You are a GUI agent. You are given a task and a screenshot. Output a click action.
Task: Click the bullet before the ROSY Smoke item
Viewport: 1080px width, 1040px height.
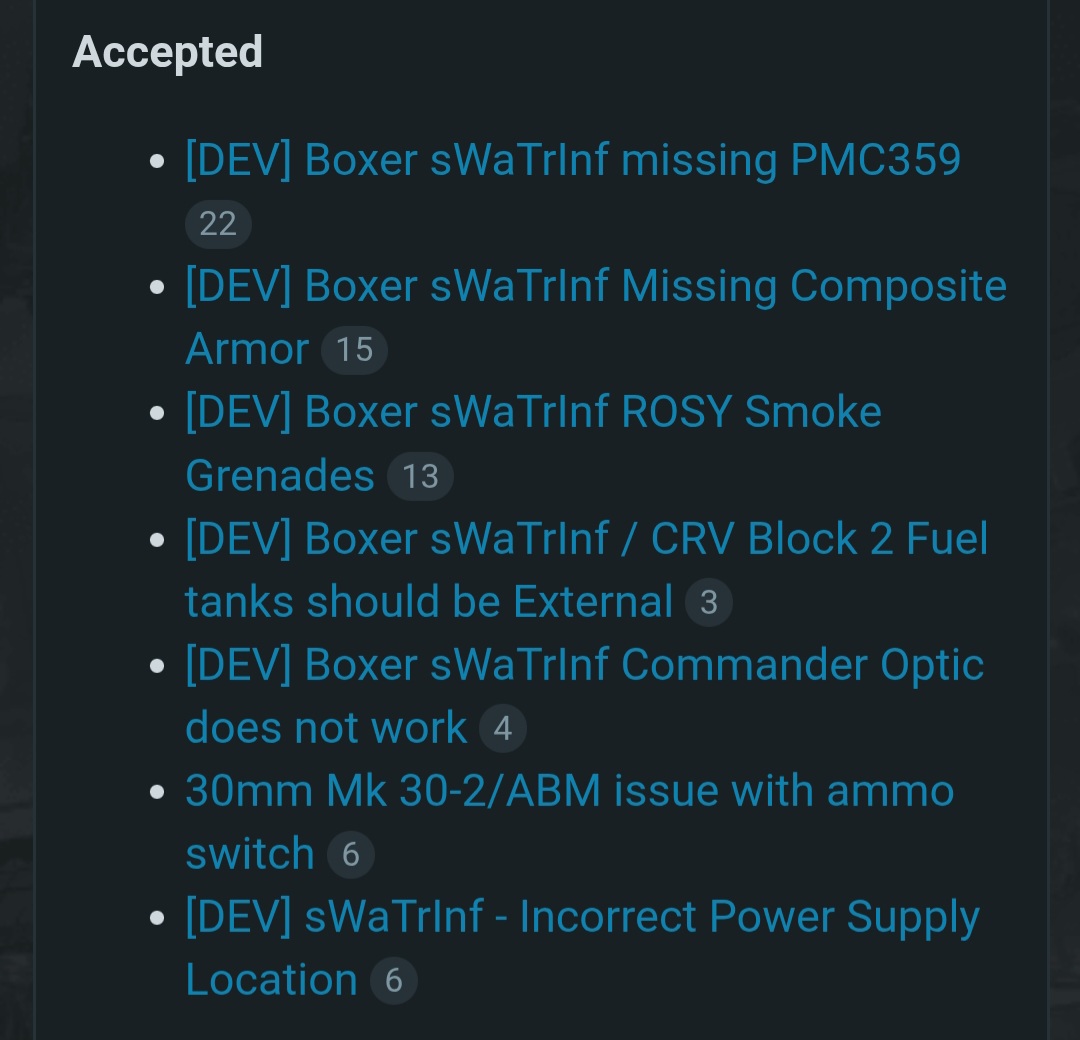pyautogui.click(x=156, y=413)
